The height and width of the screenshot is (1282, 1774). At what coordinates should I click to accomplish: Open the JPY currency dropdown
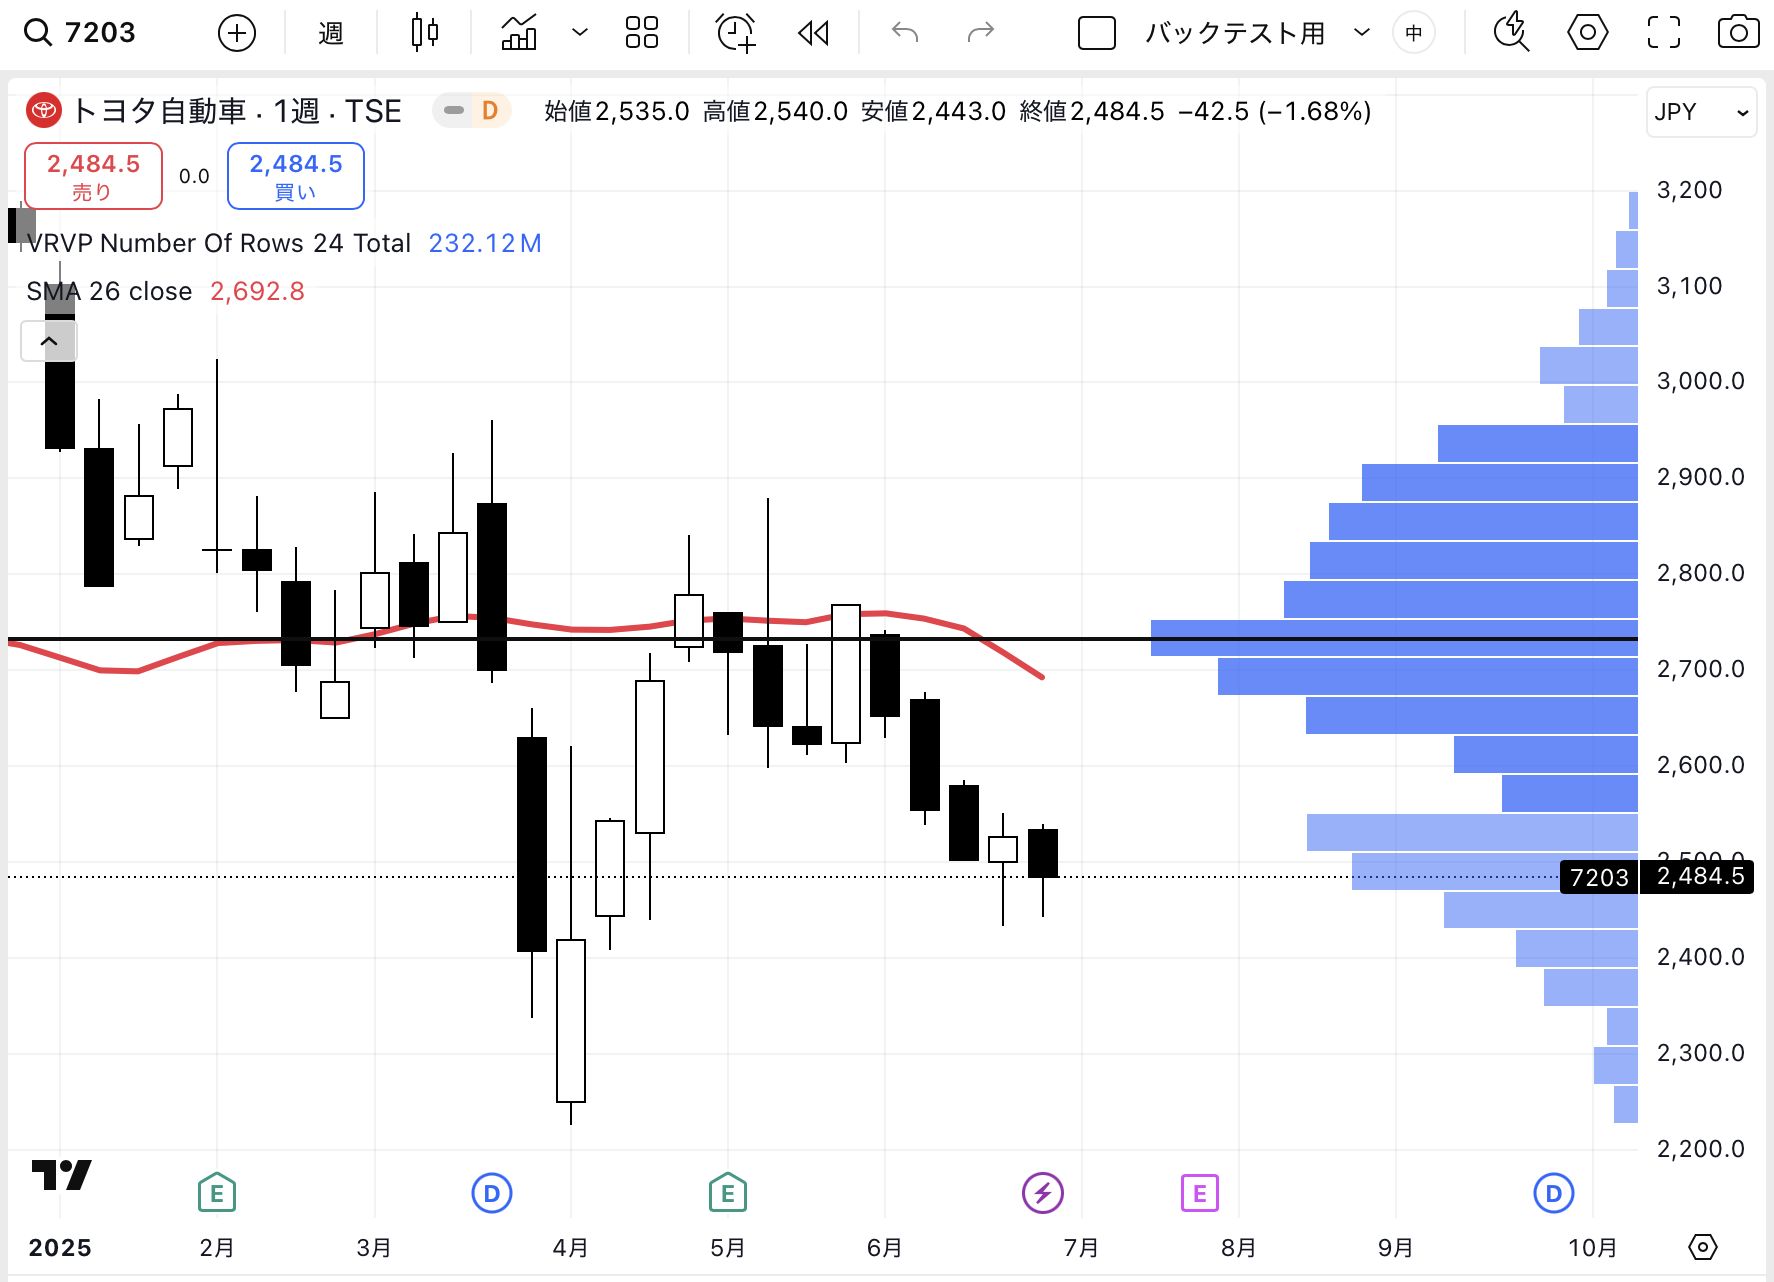(1701, 112)
